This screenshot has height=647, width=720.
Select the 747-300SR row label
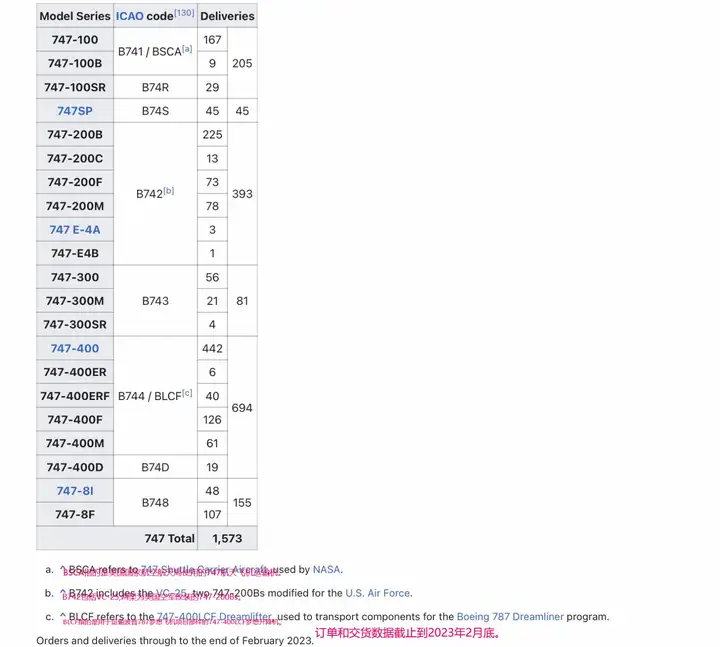click(75, 325)
